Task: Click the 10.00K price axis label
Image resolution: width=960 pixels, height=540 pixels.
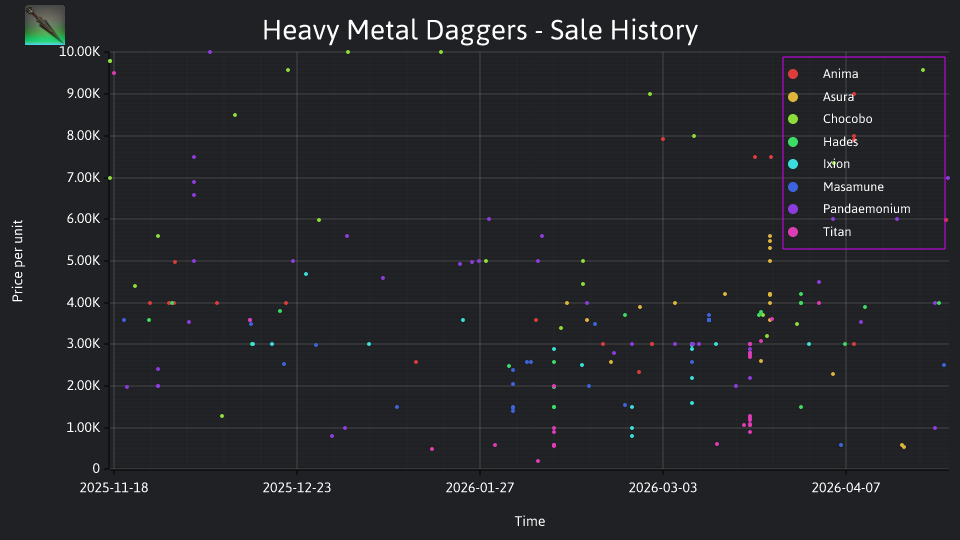Action: (80, 52)
